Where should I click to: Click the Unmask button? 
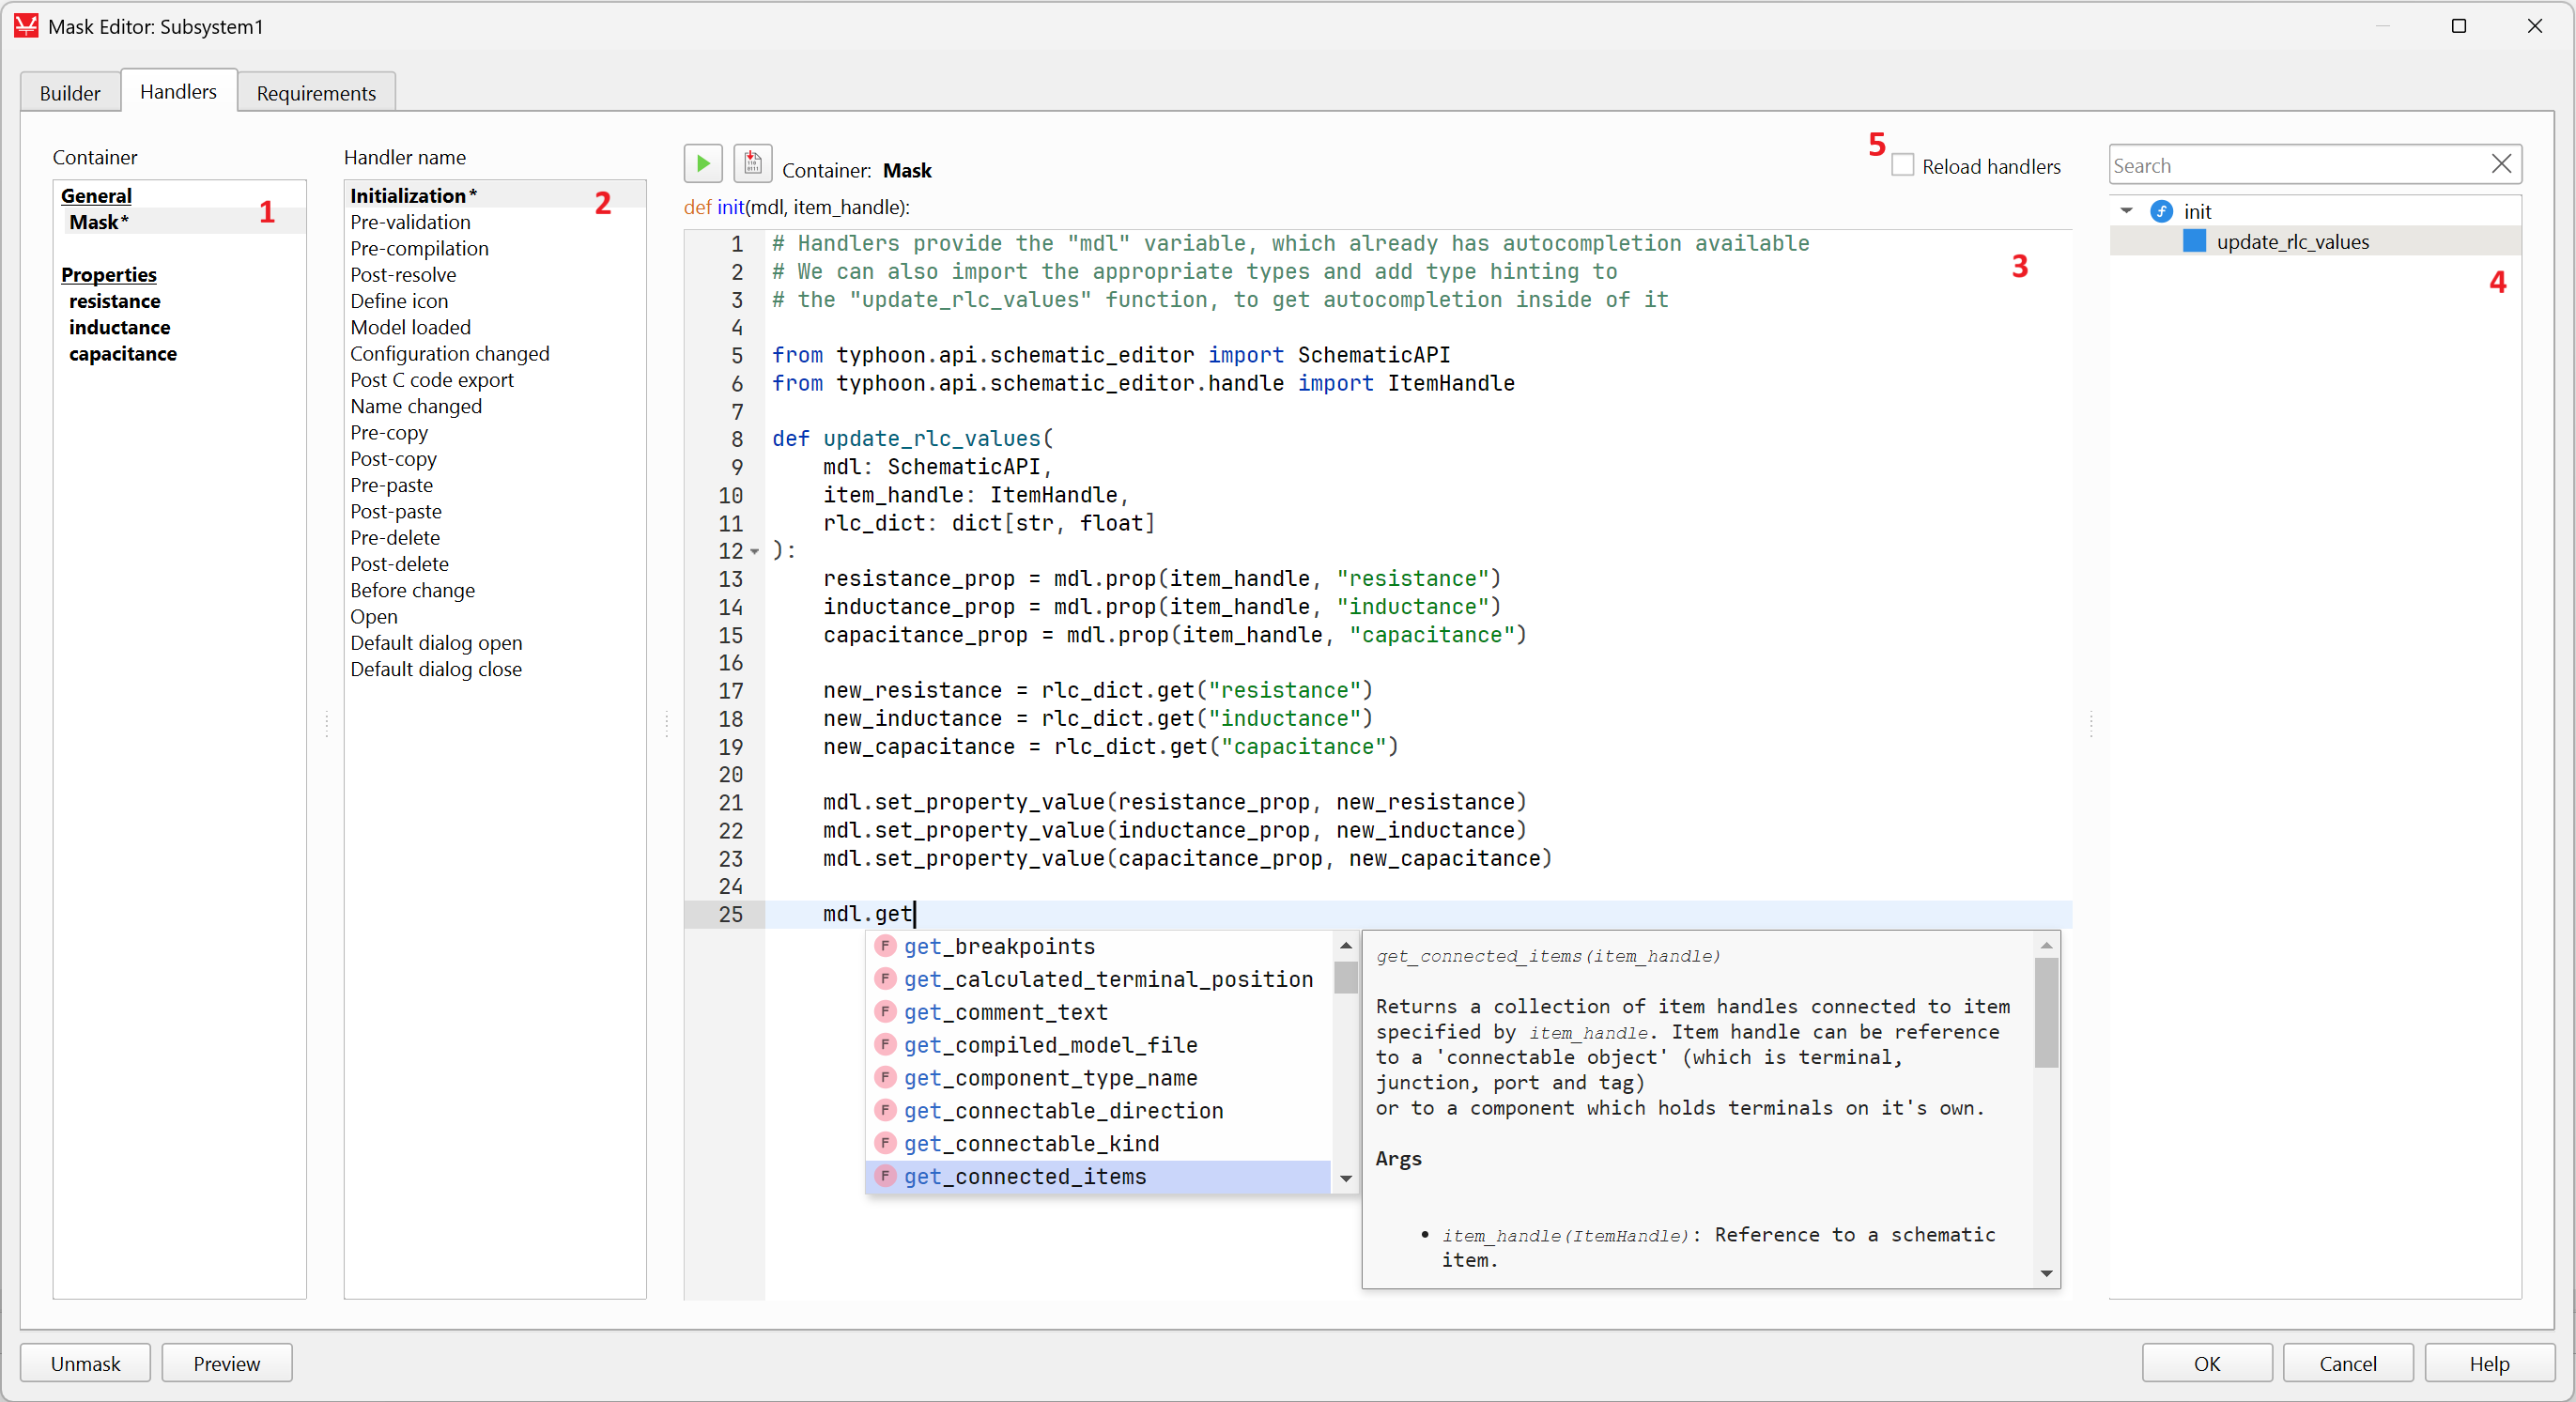[85, 1363]
